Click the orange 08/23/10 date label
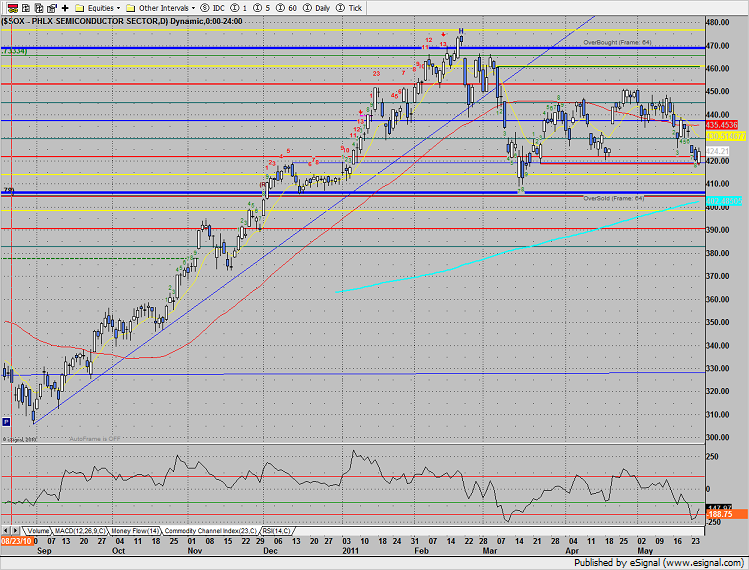This screenshot has height=570, width=749. 17,541
